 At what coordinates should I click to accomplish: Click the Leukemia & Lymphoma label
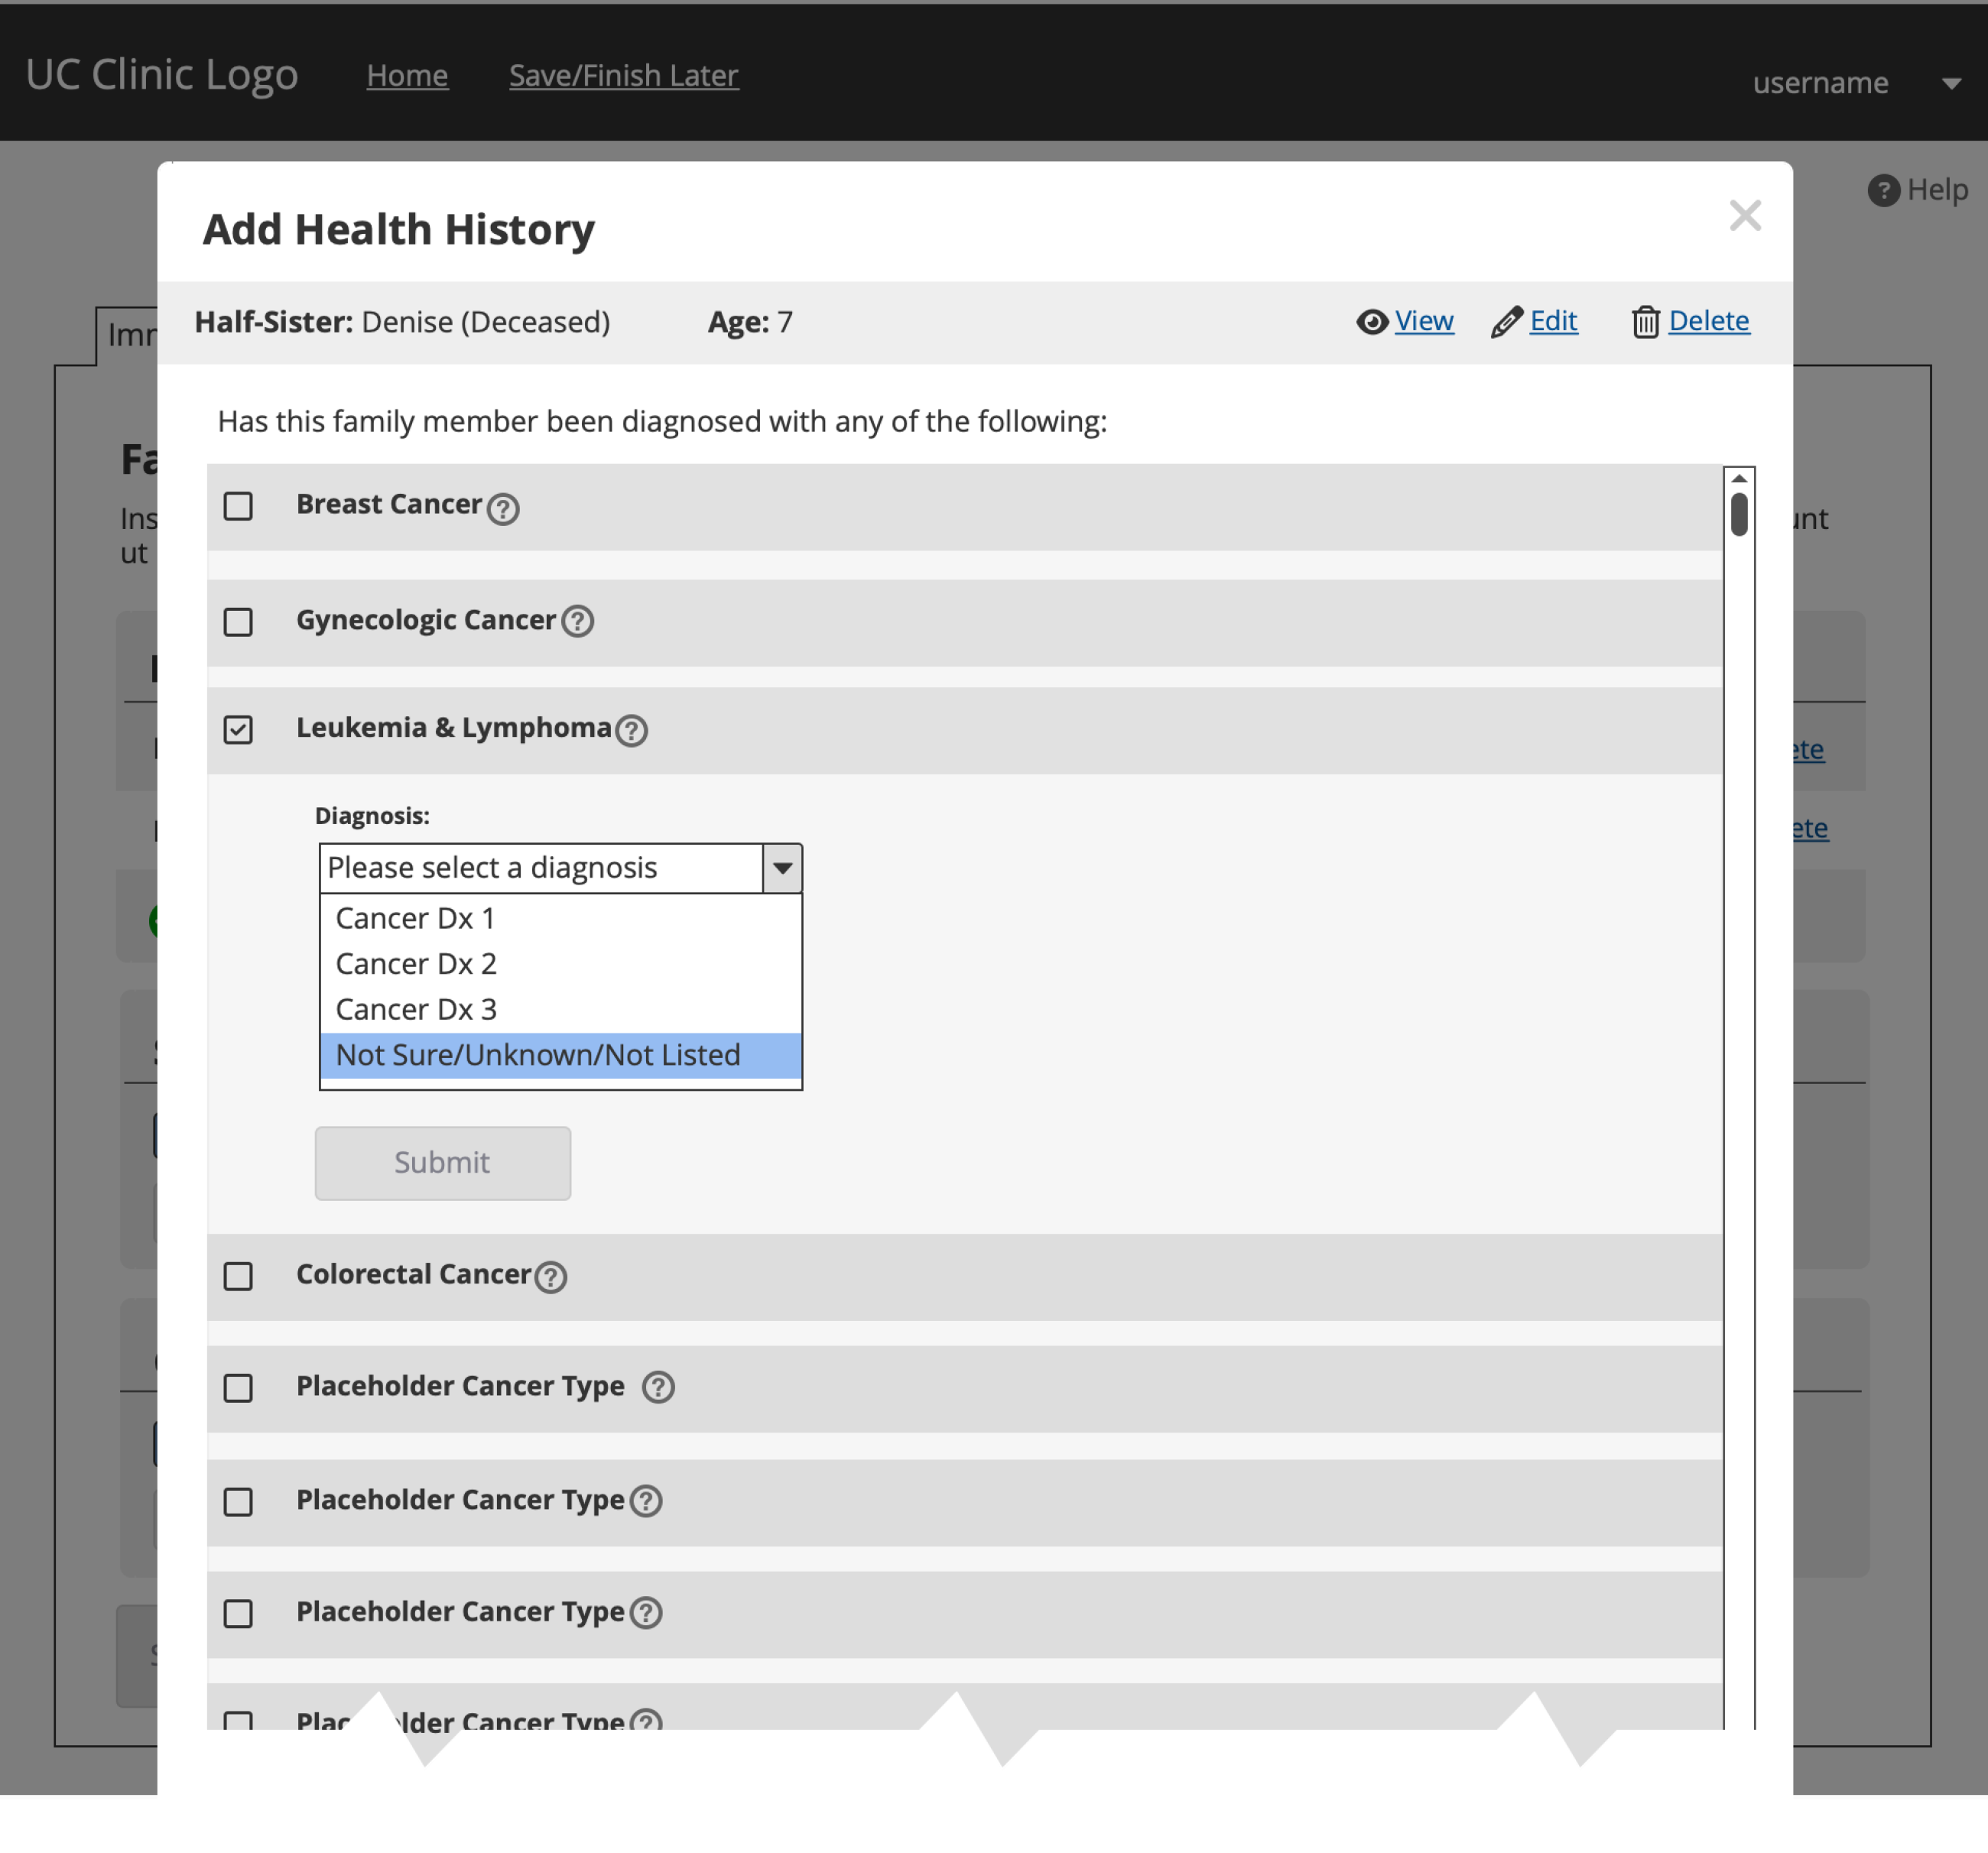coord(454,727)
